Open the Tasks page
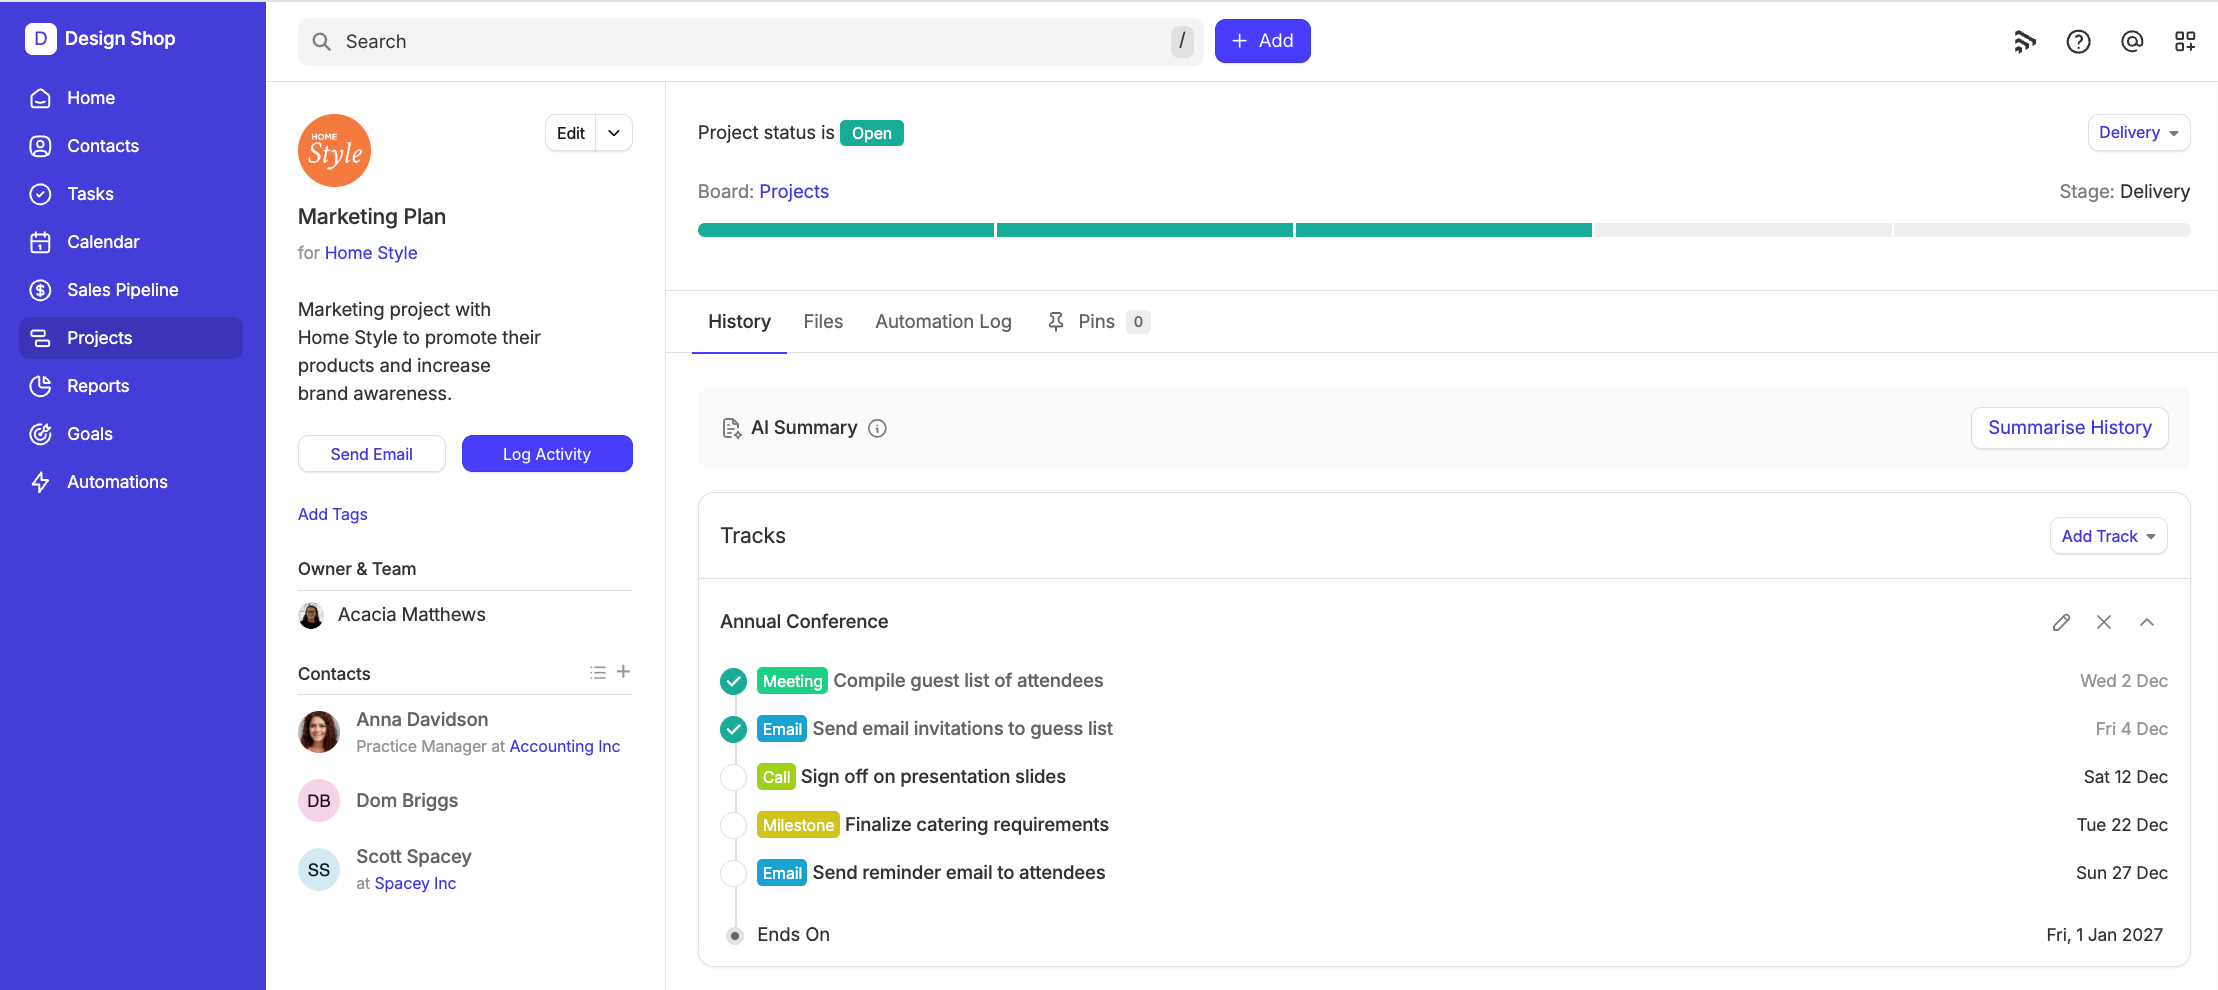Screen dimensions: 2218x990 (x=131, y=194)
